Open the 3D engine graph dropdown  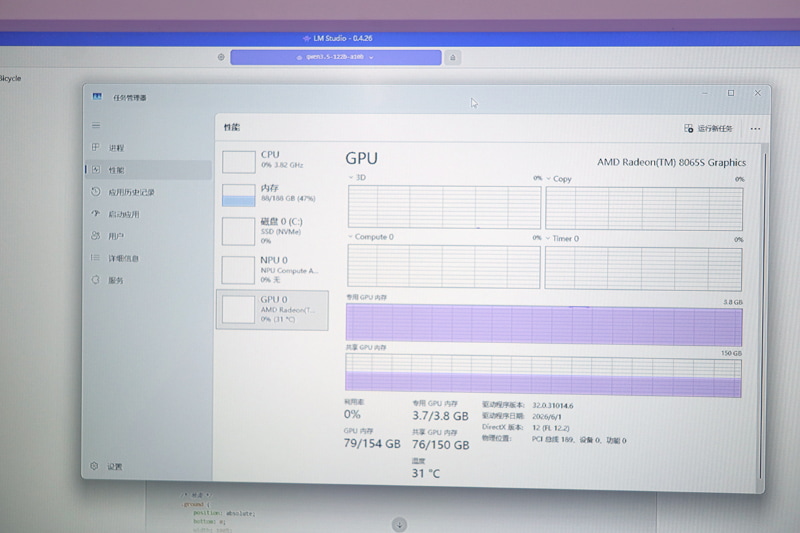coord(357,177)
